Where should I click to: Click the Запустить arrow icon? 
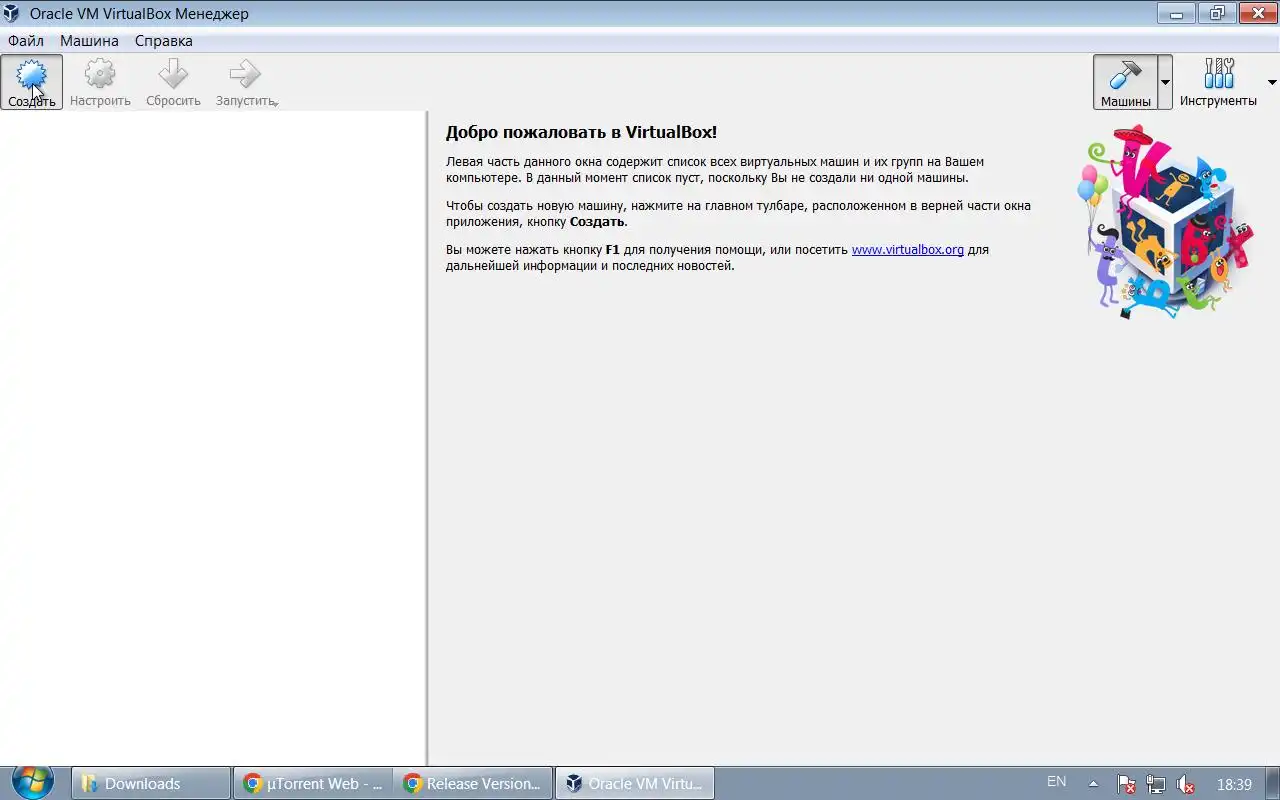[x=245, y=74]
